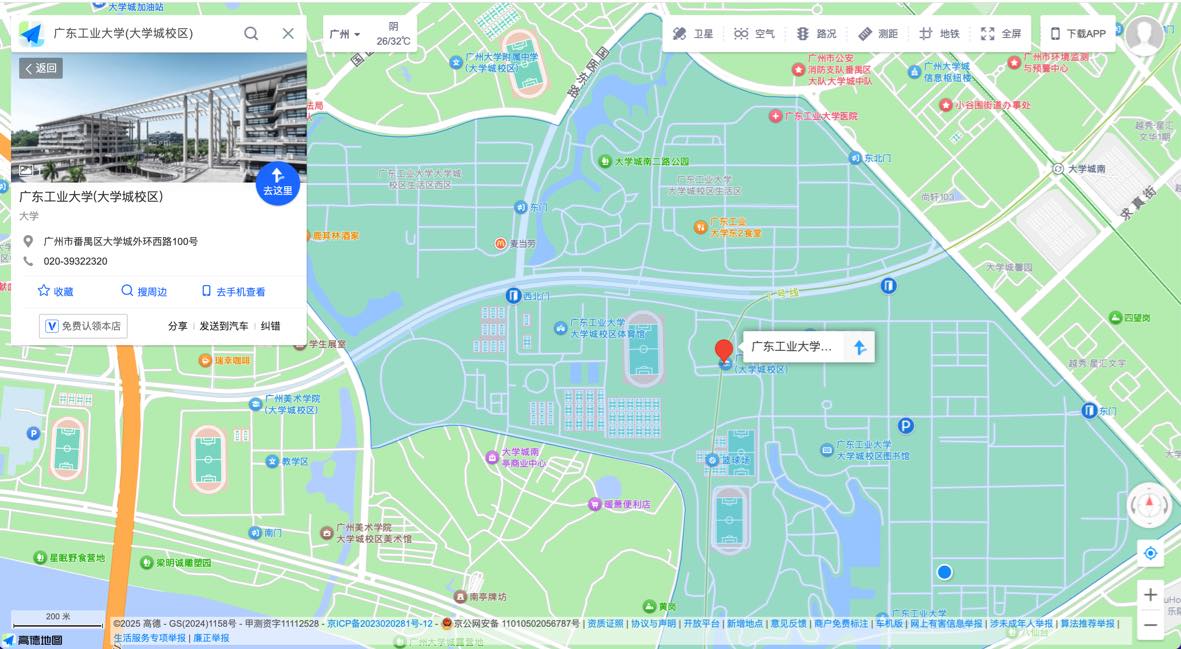This screenshot has height=649, width=1181.
Task: Click the blue 去这里 directions arrow
Action: [x=277, y=183]
